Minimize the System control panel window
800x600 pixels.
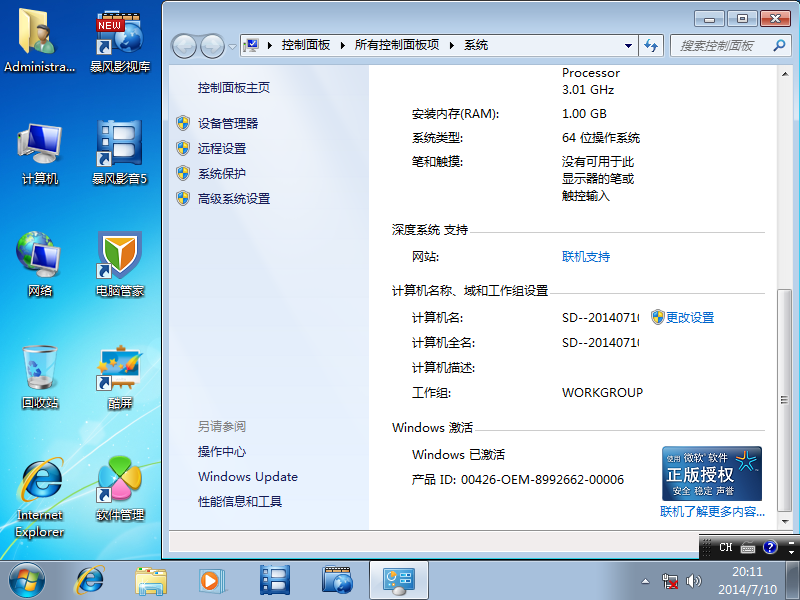pyautogui.click(x=709, y=19)
